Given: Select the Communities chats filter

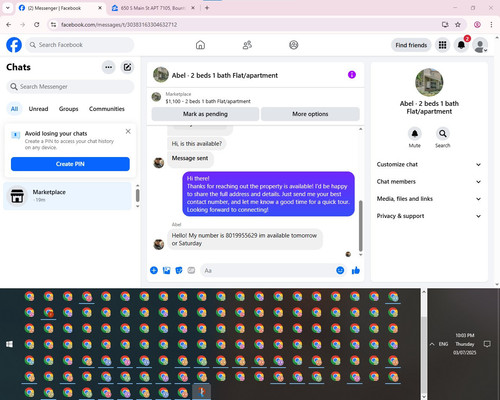Looking at the screenshot, I should (x=107, y=109).
